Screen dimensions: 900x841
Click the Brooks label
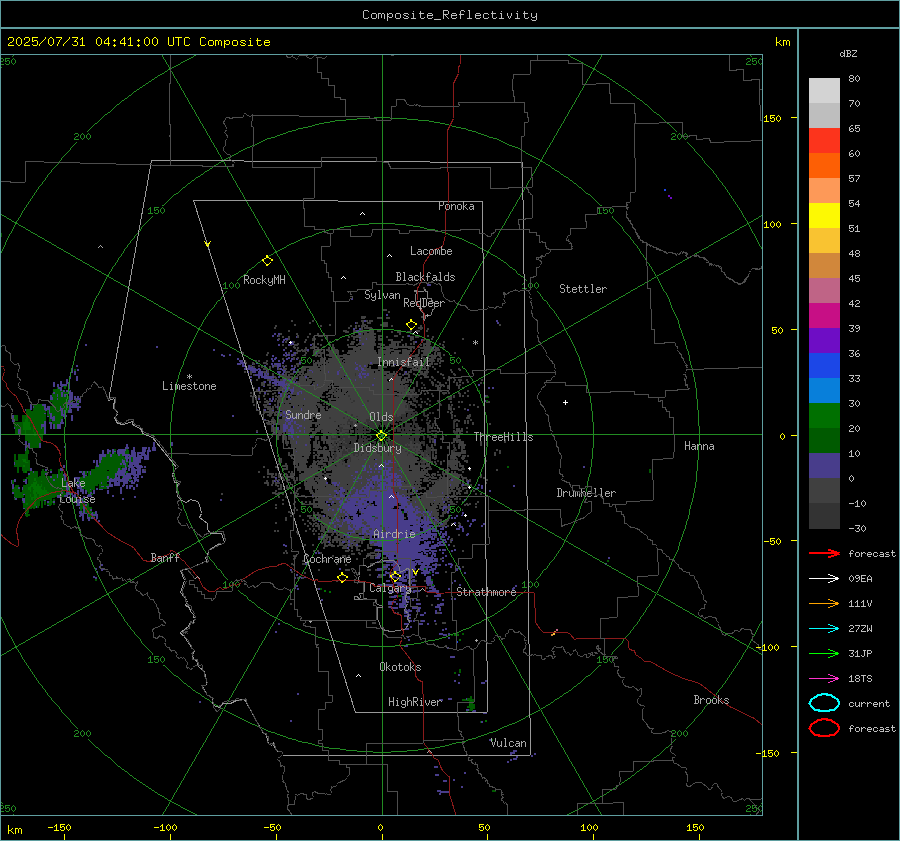coord(711,700)
